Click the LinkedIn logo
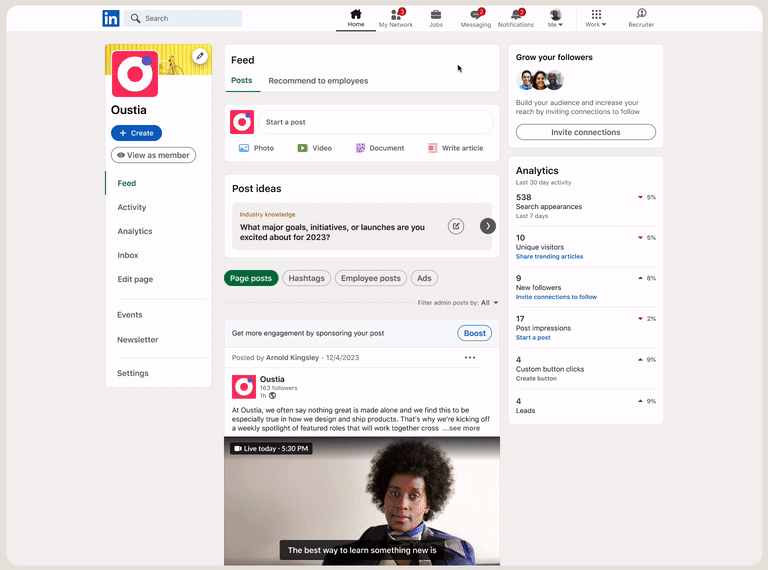Screen dimensions: 768x570 (x=111, y=18)
